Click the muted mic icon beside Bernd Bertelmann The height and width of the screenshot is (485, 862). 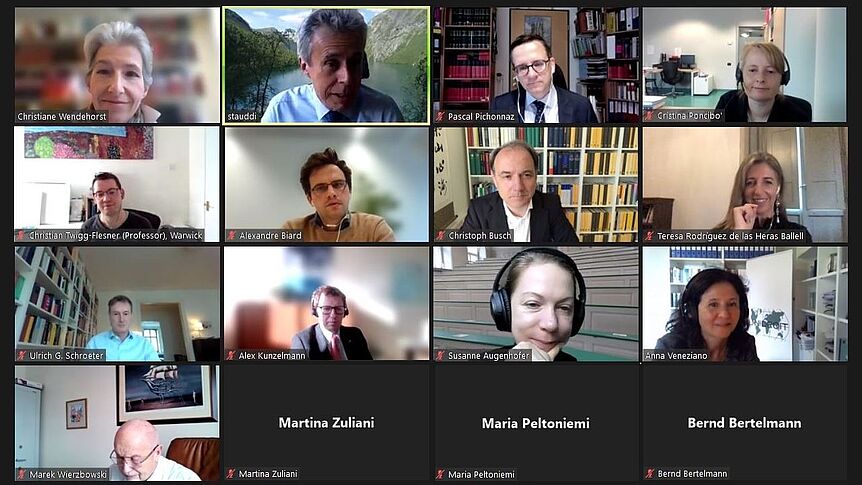click(650, 473)
